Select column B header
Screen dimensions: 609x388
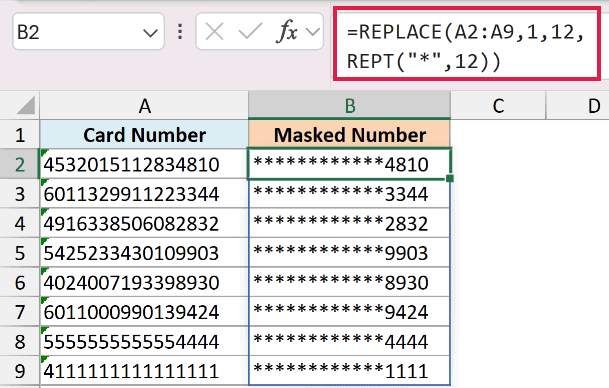(350, 106)
